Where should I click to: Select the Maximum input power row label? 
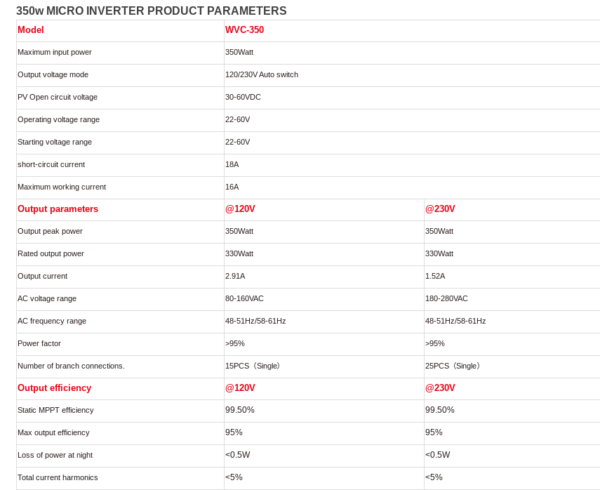coord(54,52)
